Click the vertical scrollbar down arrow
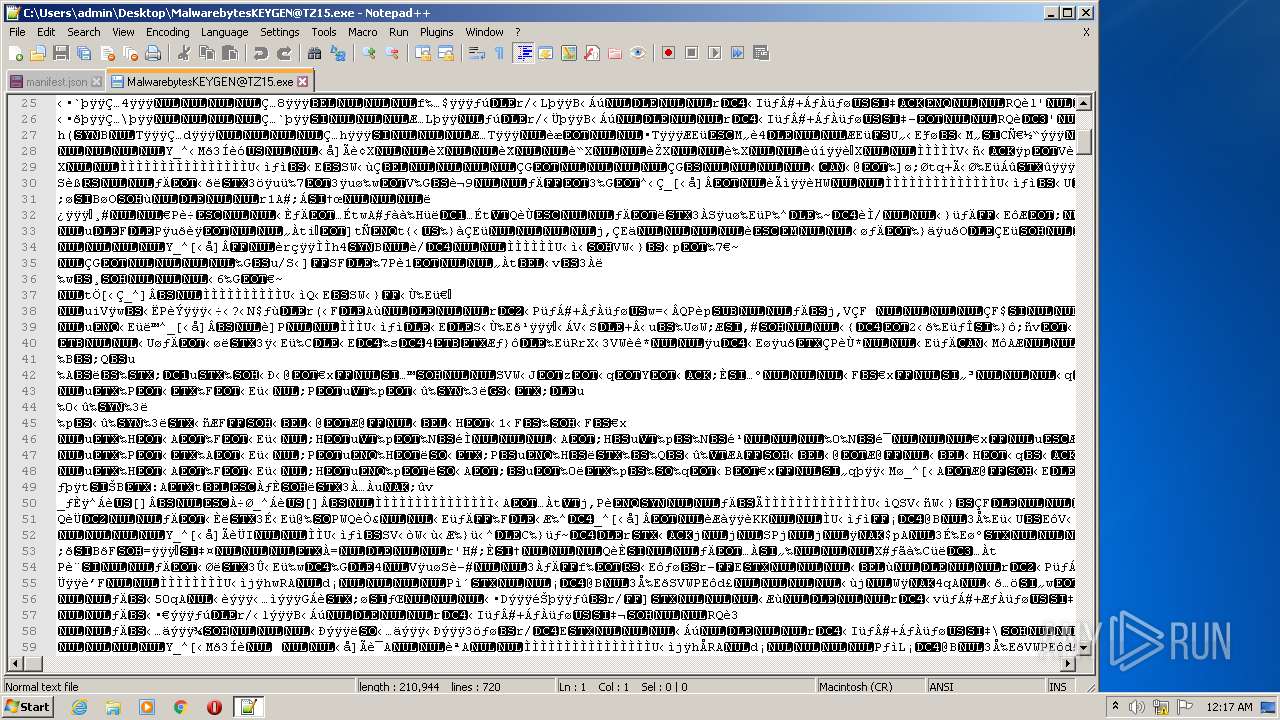This screenshot has height=720, width=1280. [1084, 647]
